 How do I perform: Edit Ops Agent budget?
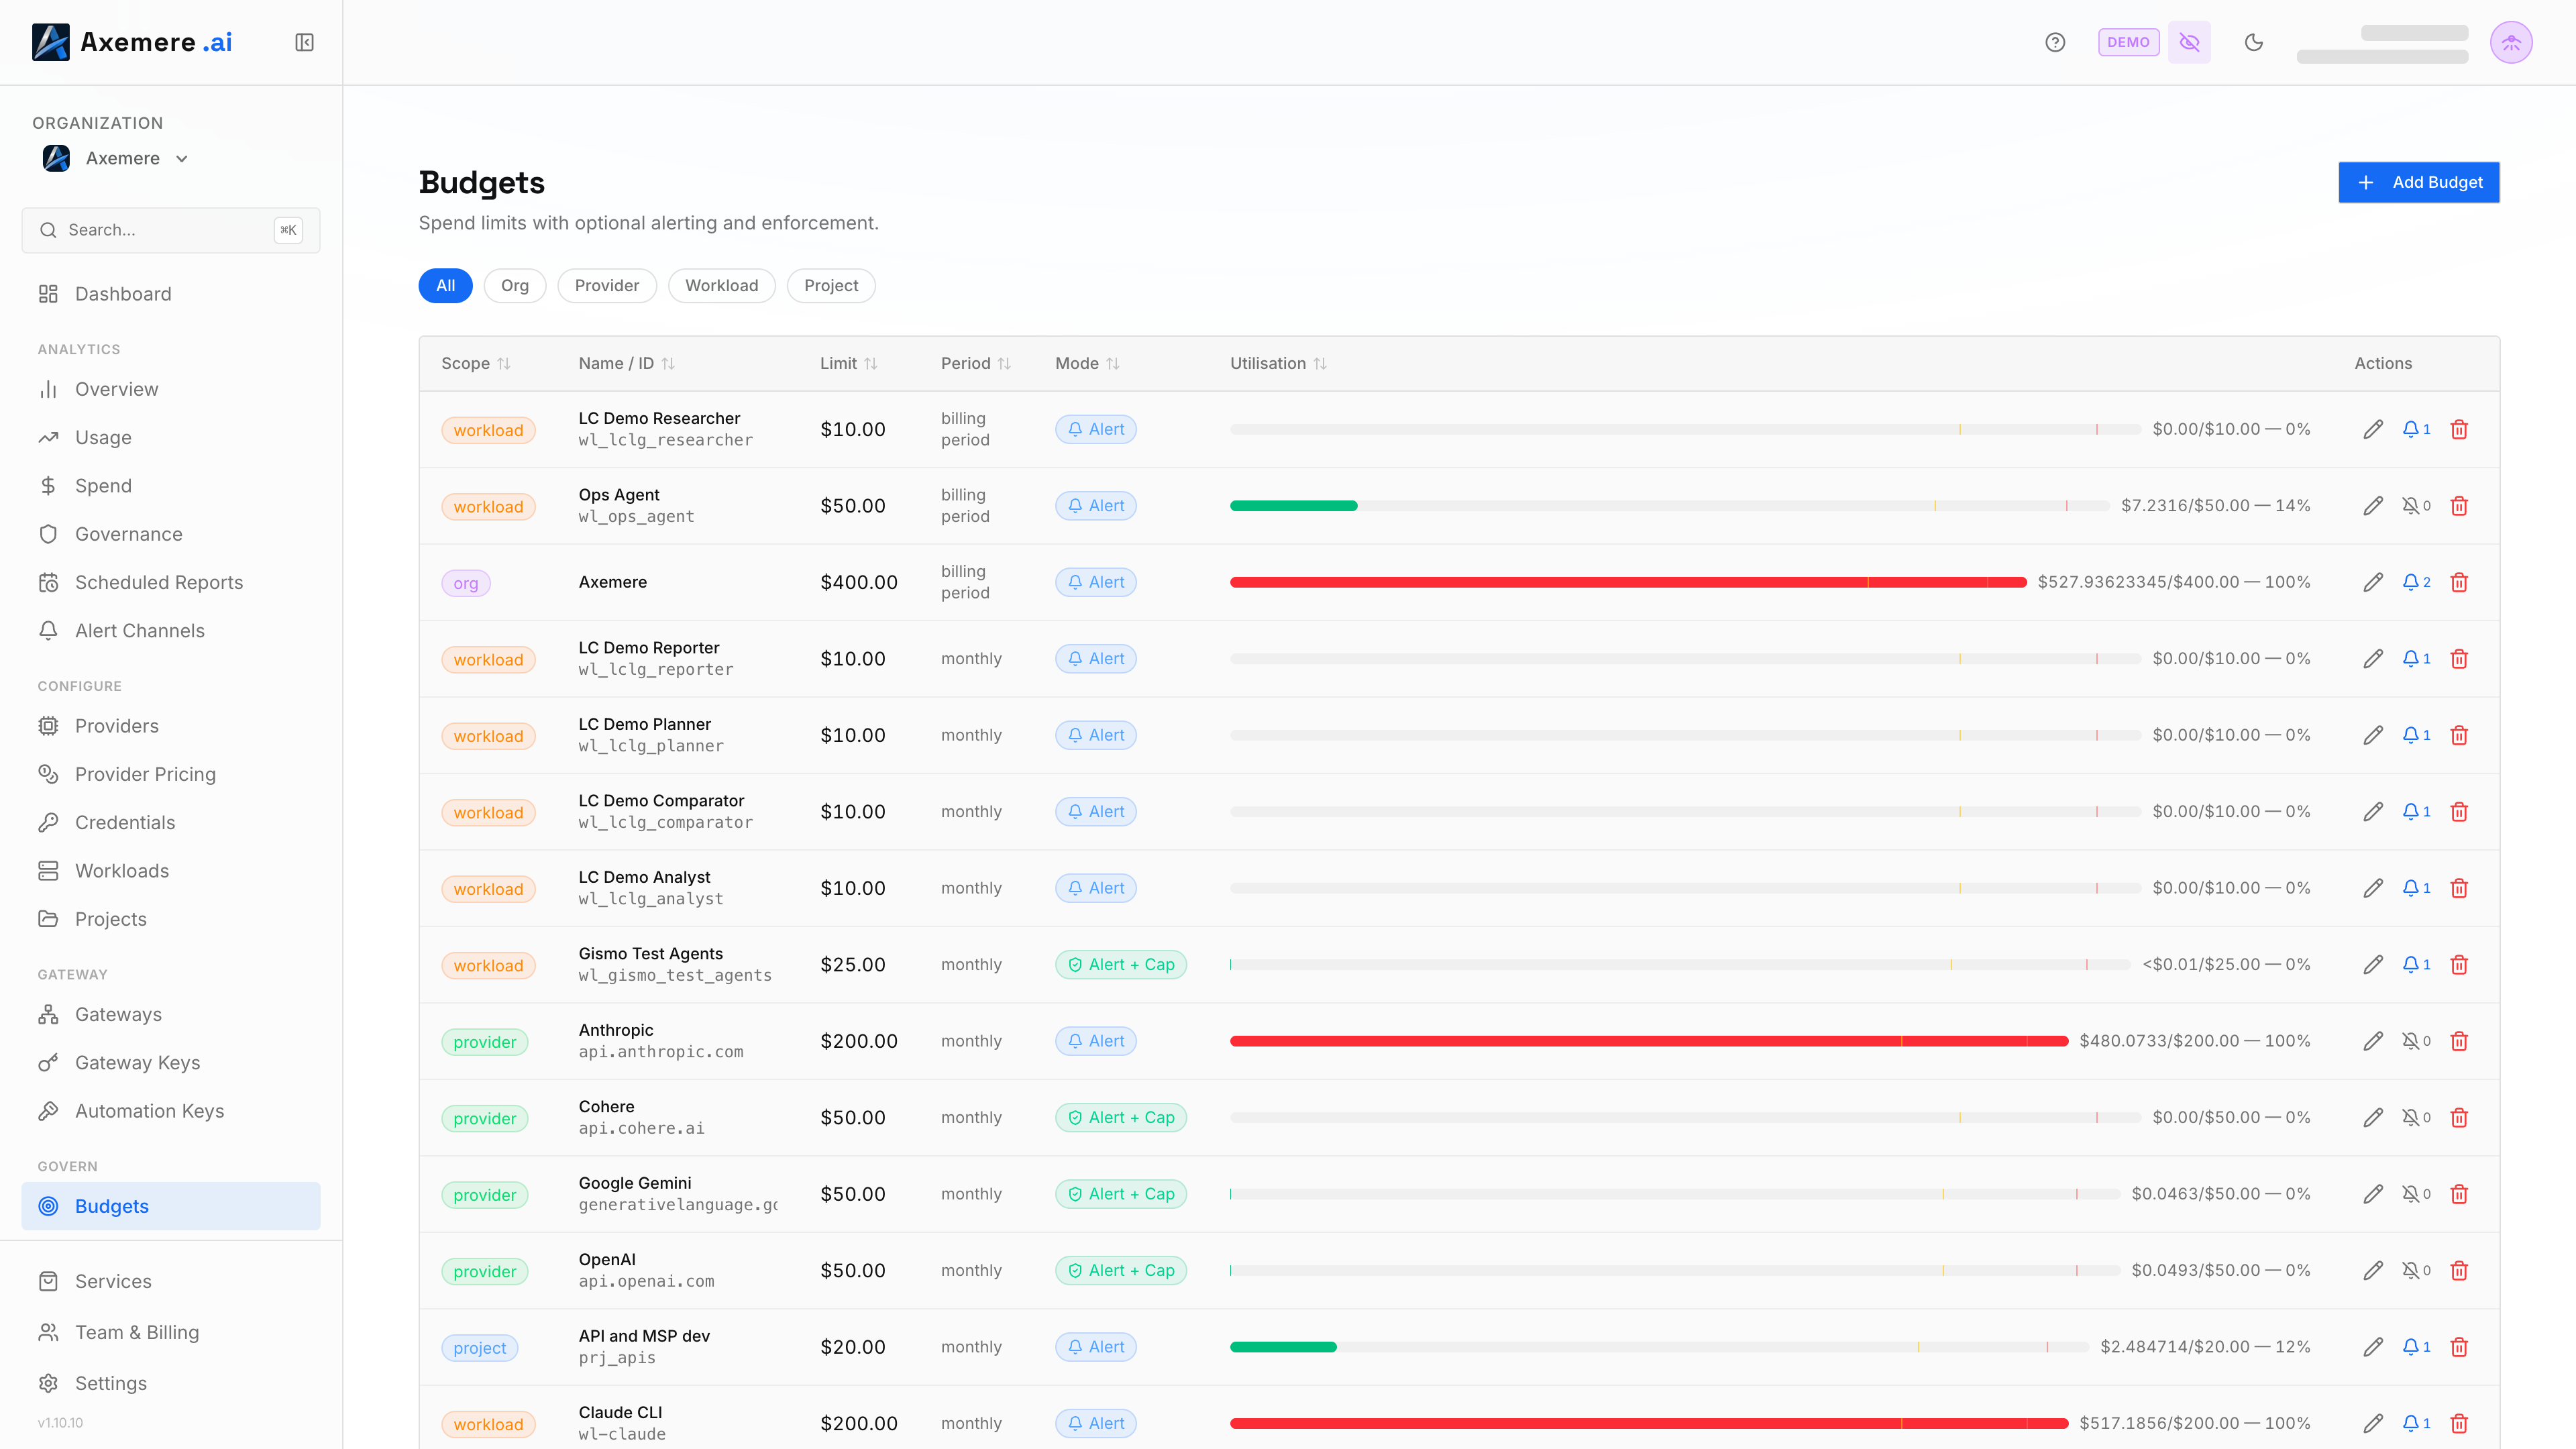2373,506
